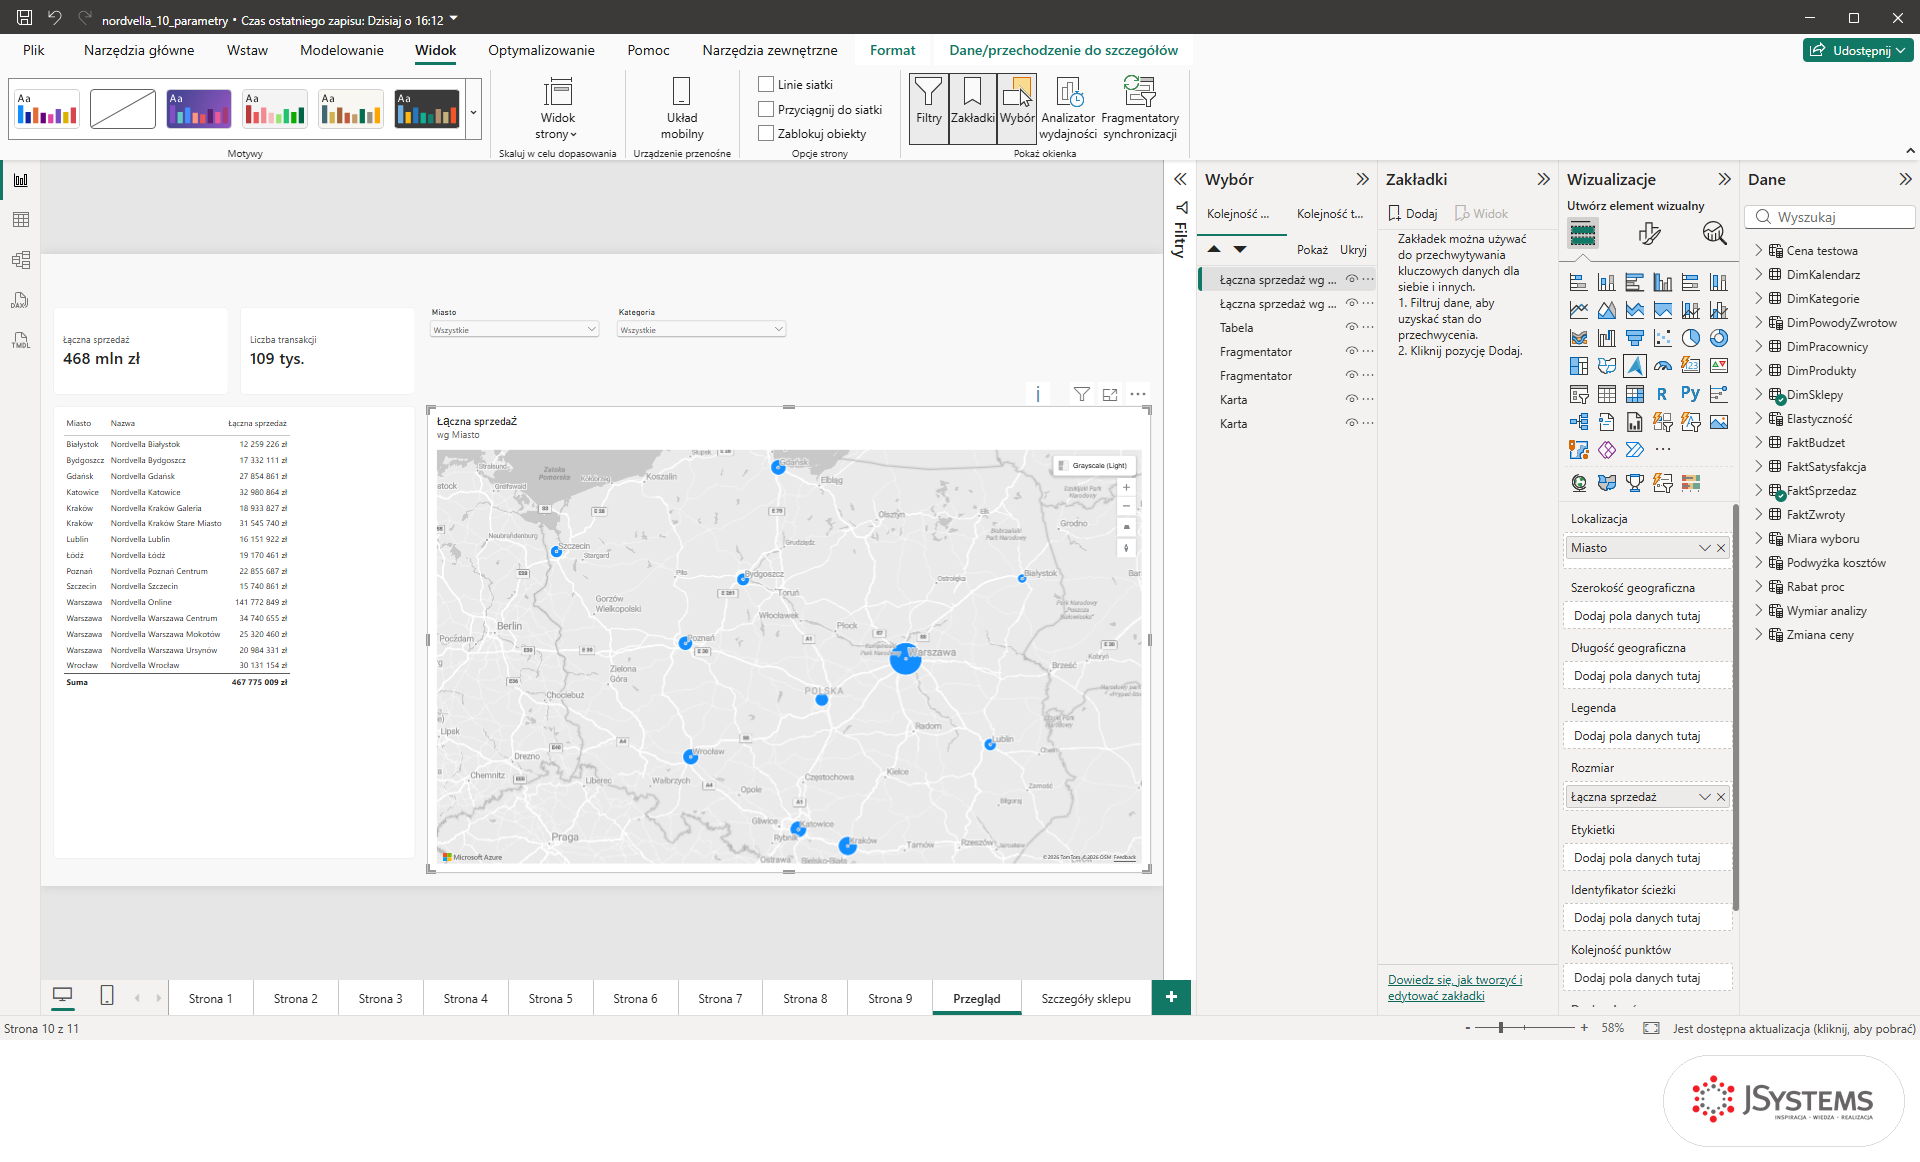Save the report with the floppy disk icon
The width and height of the screenshot is (1920, 1162).
(x=24, y=18)
